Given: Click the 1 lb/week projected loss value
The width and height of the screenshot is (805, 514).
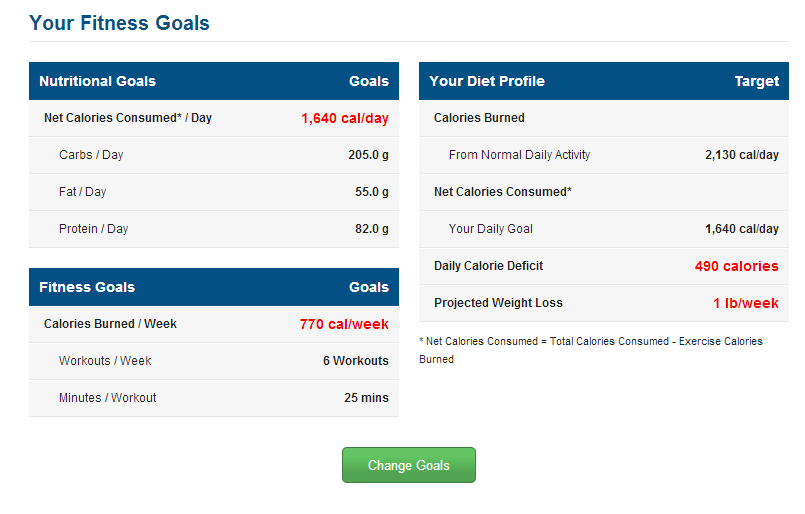Looking at the screenshot, I should 745,303.
